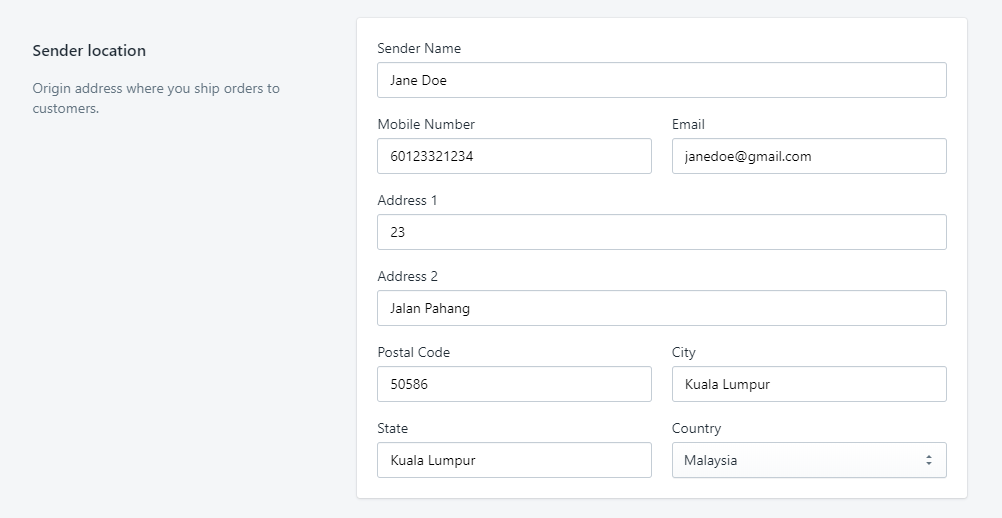
Task: Click the Address 1 label
Action: (x=408, y=201)
